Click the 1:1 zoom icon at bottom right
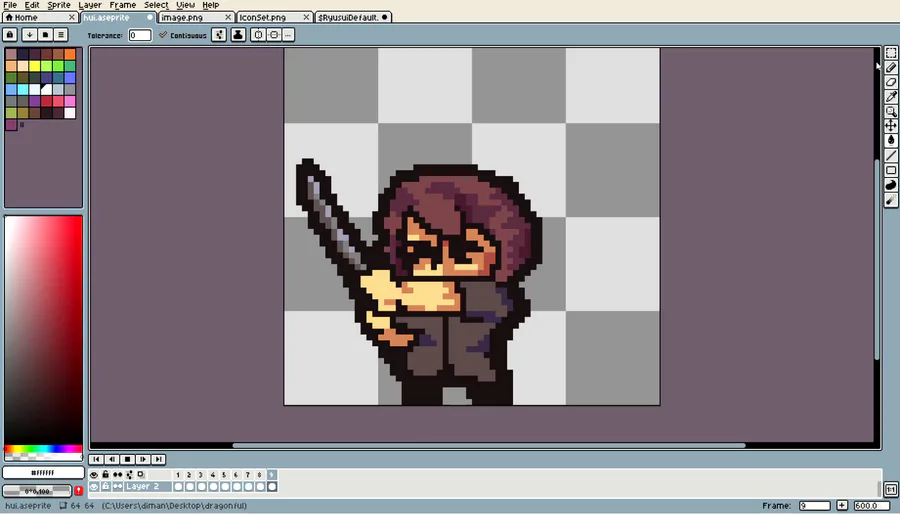This screenshot has width=900, height=514. point(891,490)
